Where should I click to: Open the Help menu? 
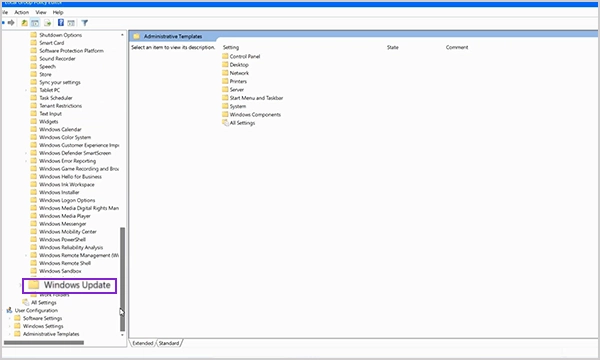pyautogui.click(x=58, y=12)
